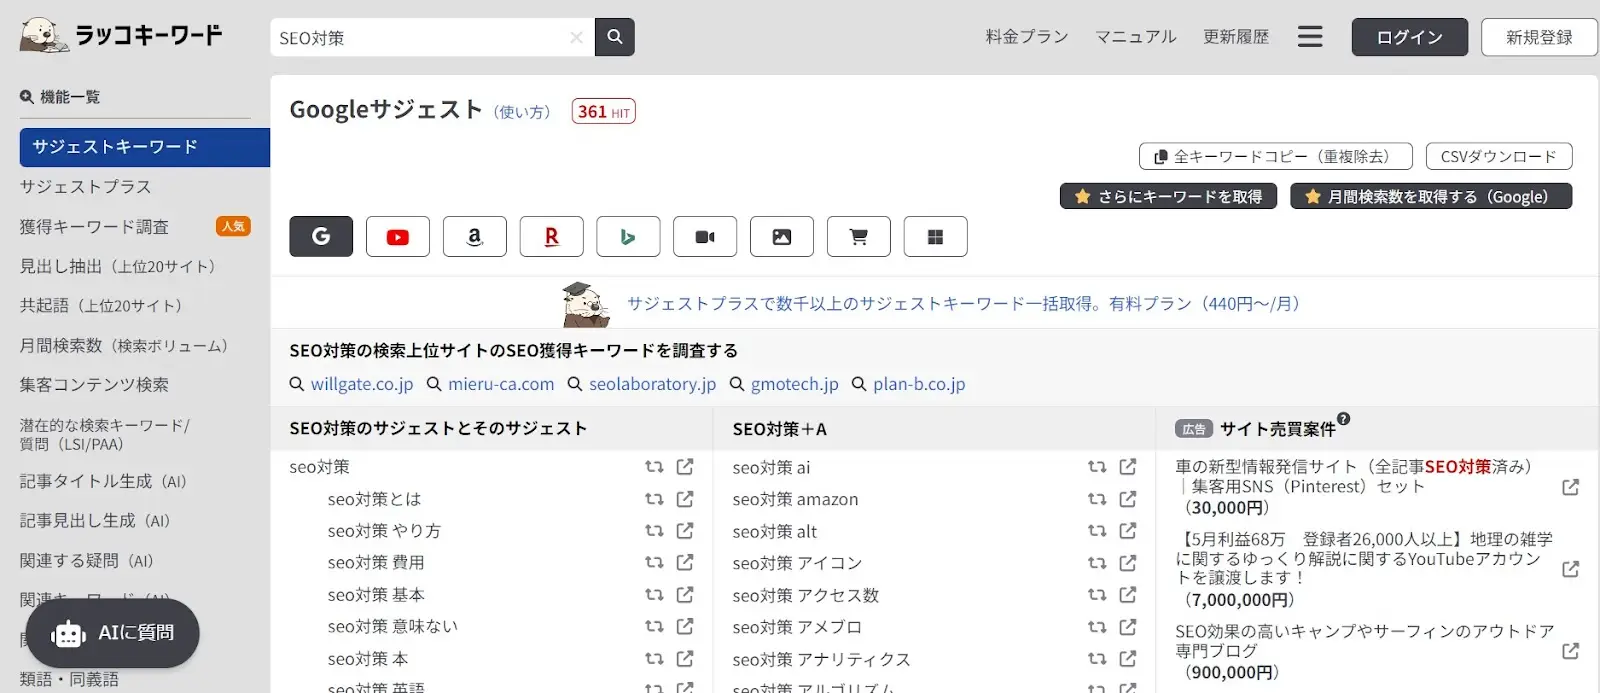Click the CSVダウンロード button
Screen dimensions: 1600x693
point(1499,156)
